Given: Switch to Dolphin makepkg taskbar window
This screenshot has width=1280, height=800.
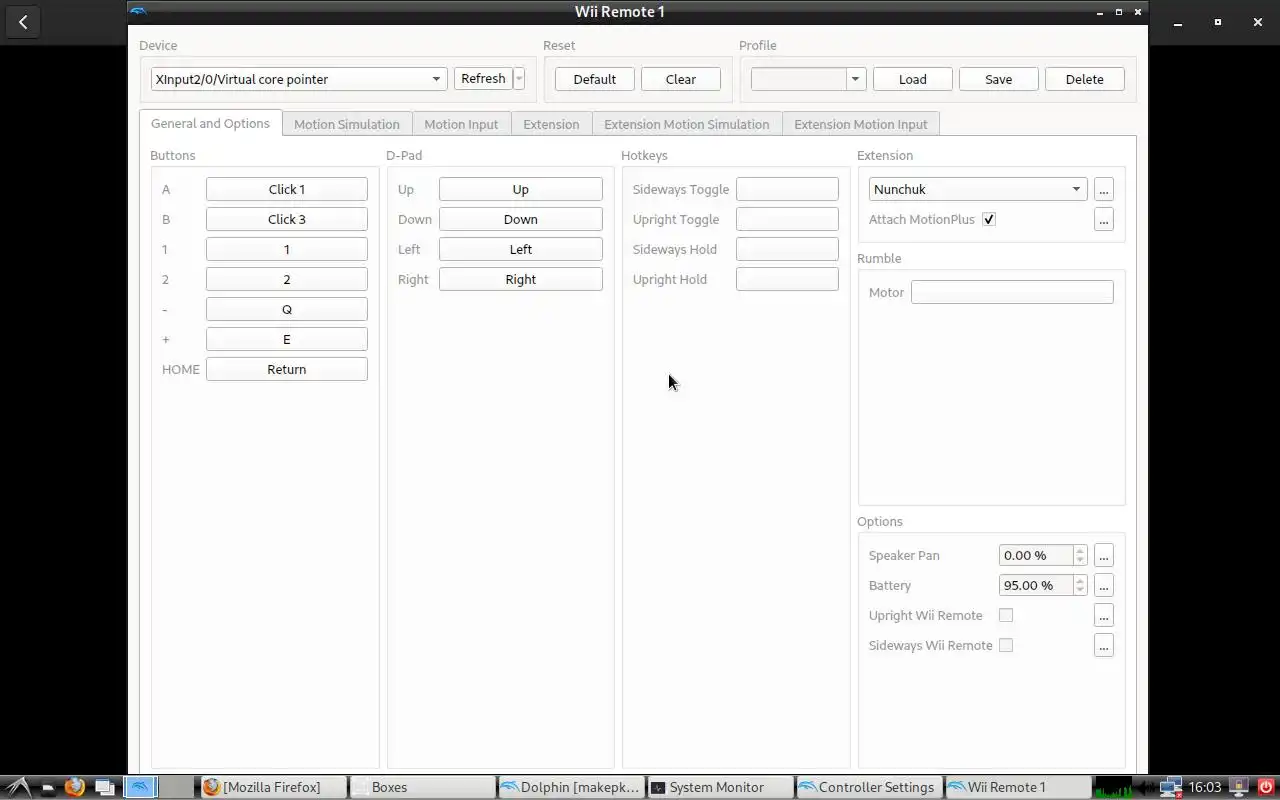Looking at the screenshot, I should coord(570,787).
